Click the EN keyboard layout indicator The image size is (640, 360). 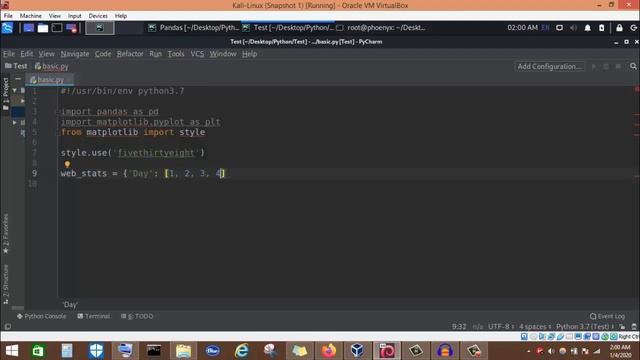(x=545, y=28)
